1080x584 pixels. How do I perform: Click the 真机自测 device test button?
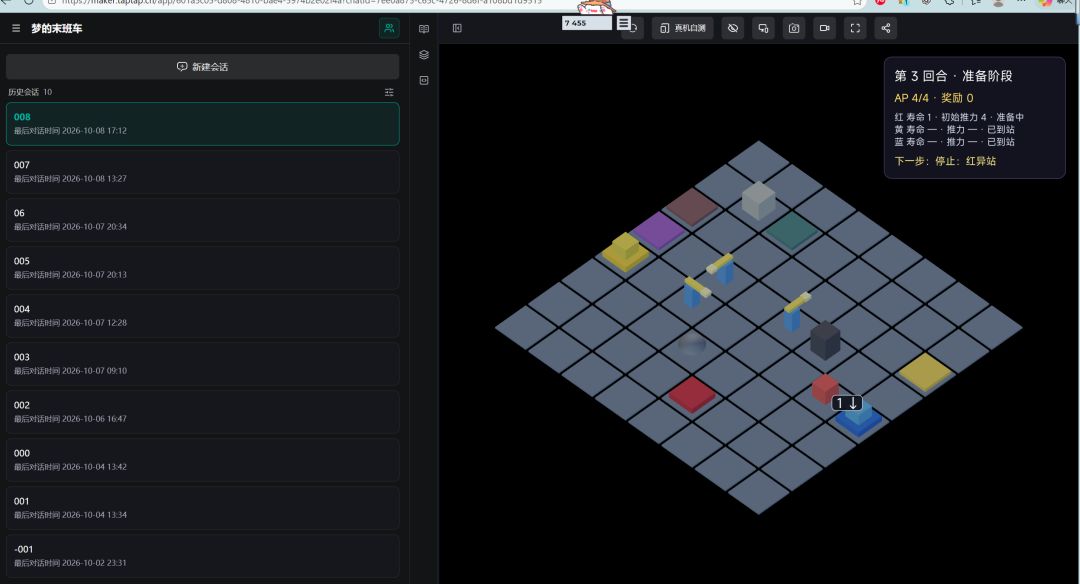683,28
